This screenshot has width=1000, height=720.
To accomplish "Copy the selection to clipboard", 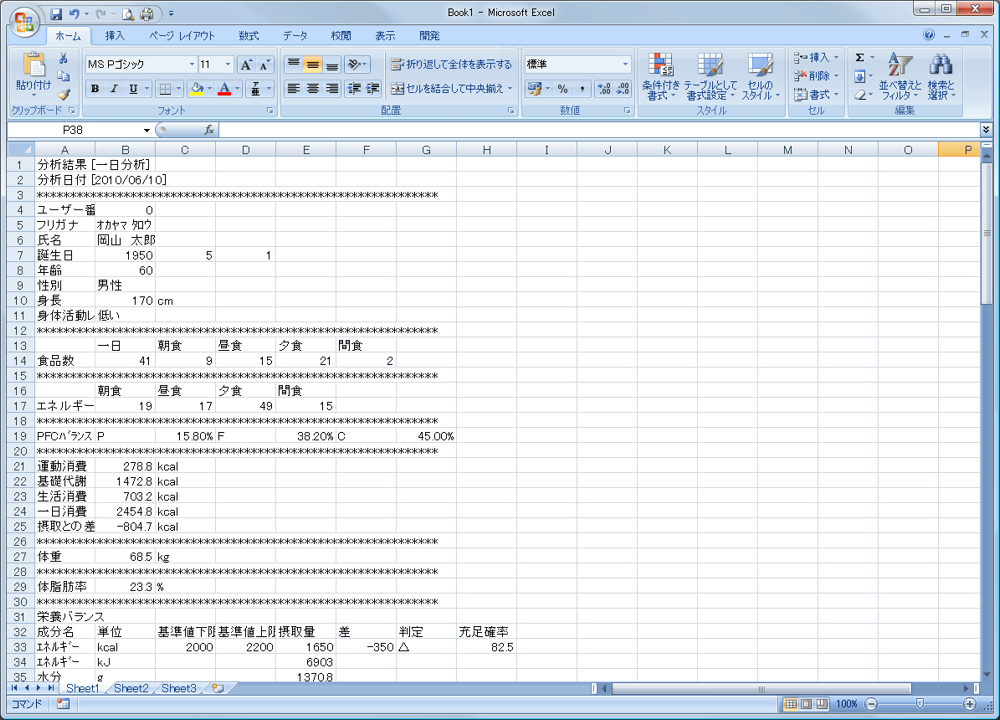I will click(x=63, y=76).
